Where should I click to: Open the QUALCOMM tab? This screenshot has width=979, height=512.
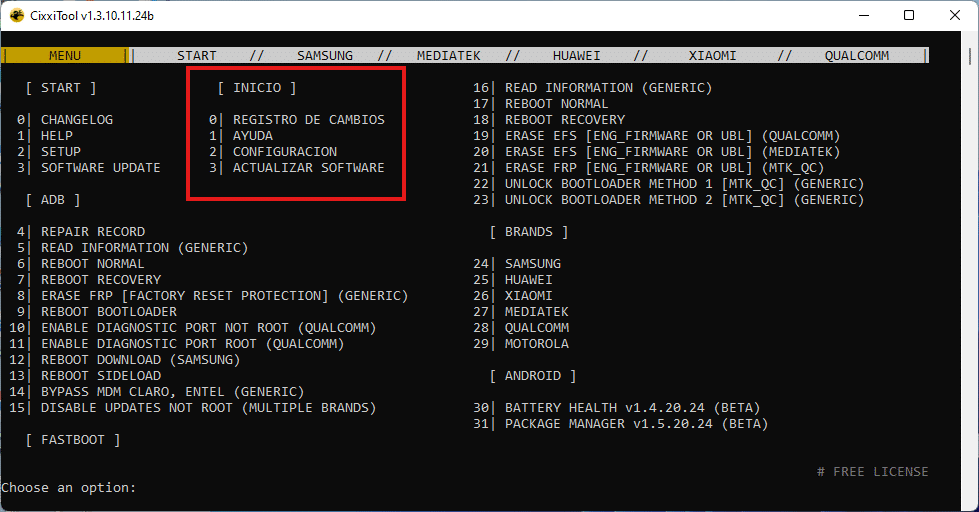(856, 56)
